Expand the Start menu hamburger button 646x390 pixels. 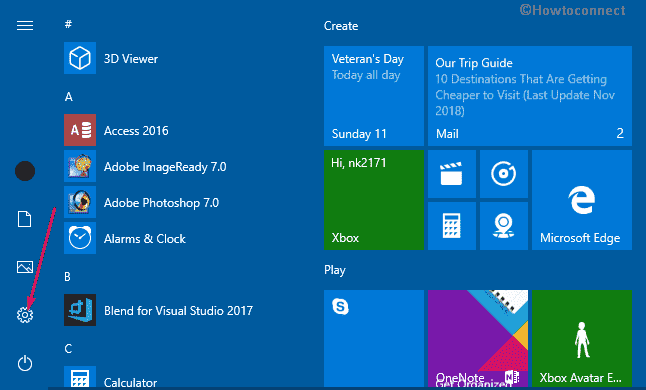(25, 26)
